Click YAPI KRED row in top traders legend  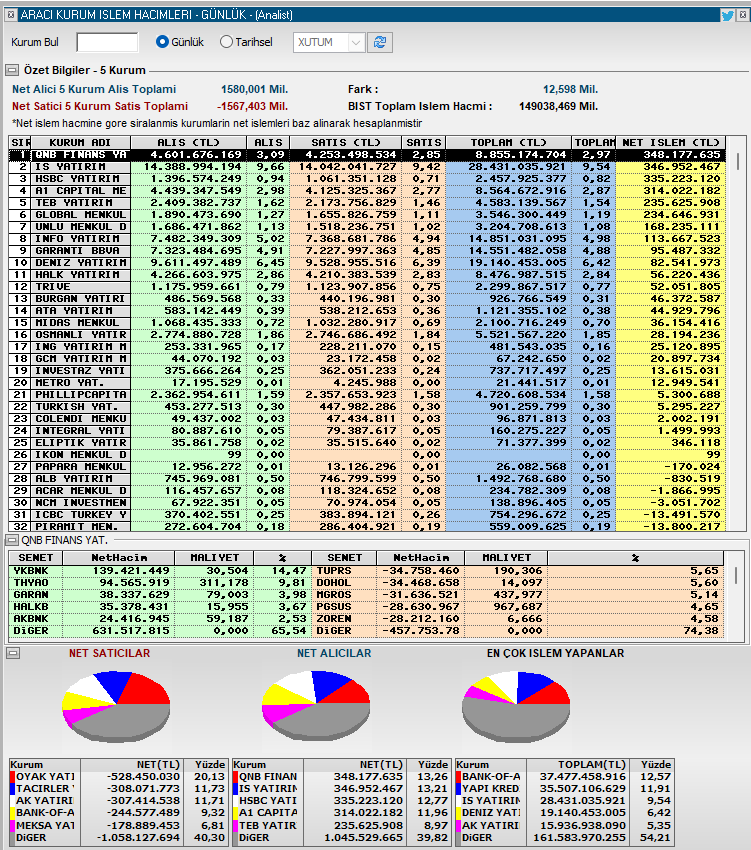(x=564, y=789)
